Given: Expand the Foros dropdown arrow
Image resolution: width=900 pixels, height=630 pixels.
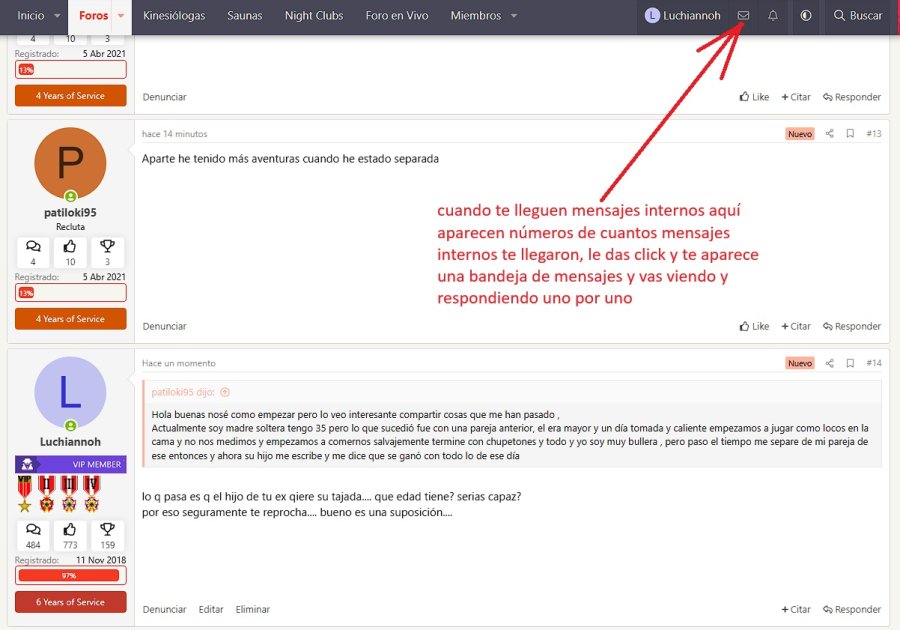Looking at the screenshot, I should [121, 16].
